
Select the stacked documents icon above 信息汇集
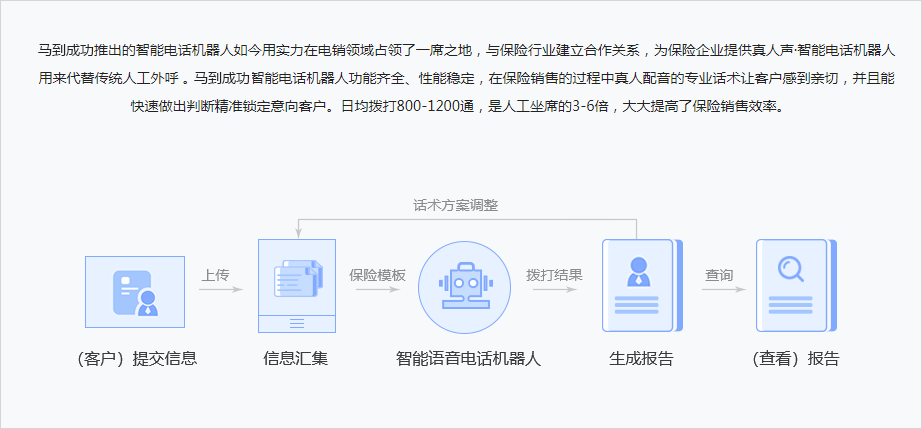click(297, 278)
